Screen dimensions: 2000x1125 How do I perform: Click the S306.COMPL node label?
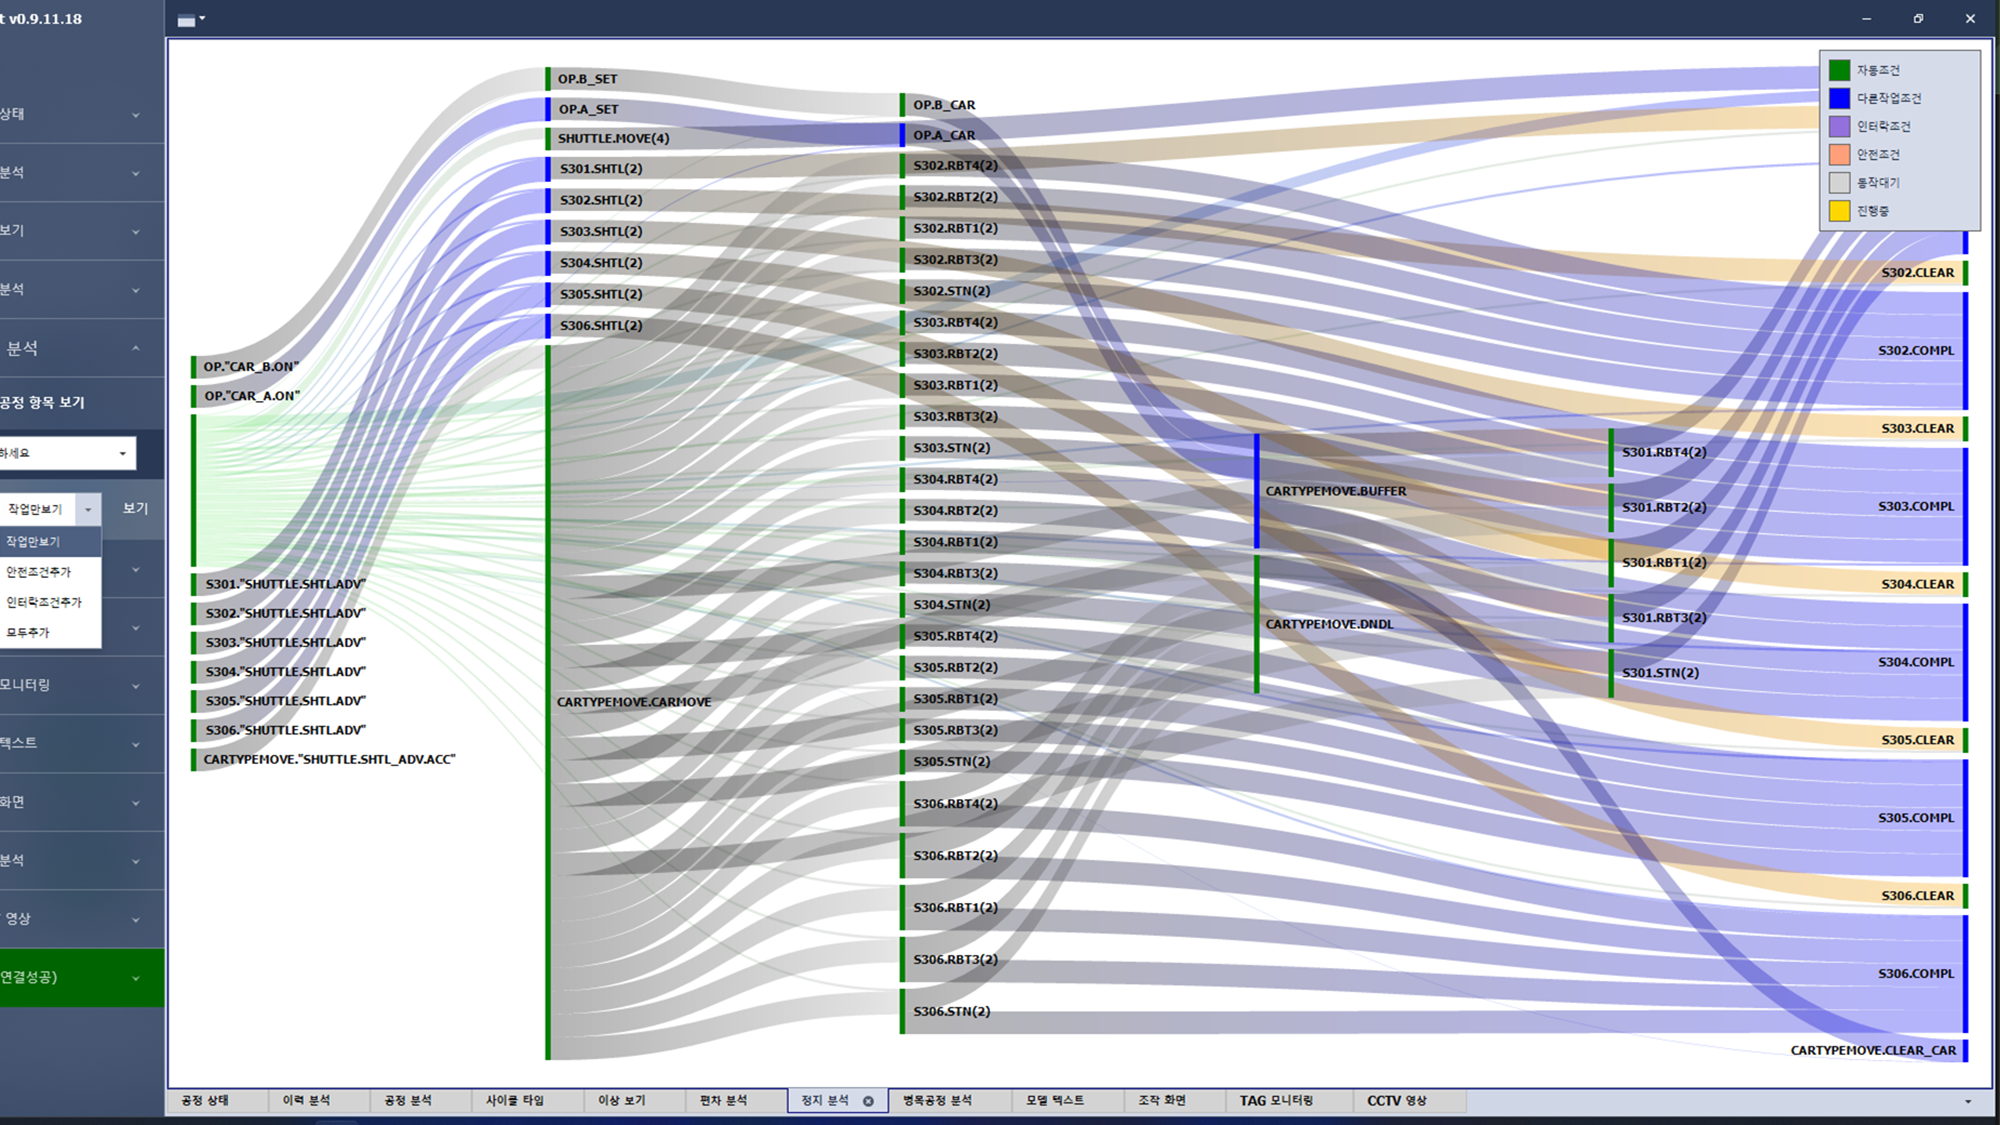click(x=1915, y=973)
